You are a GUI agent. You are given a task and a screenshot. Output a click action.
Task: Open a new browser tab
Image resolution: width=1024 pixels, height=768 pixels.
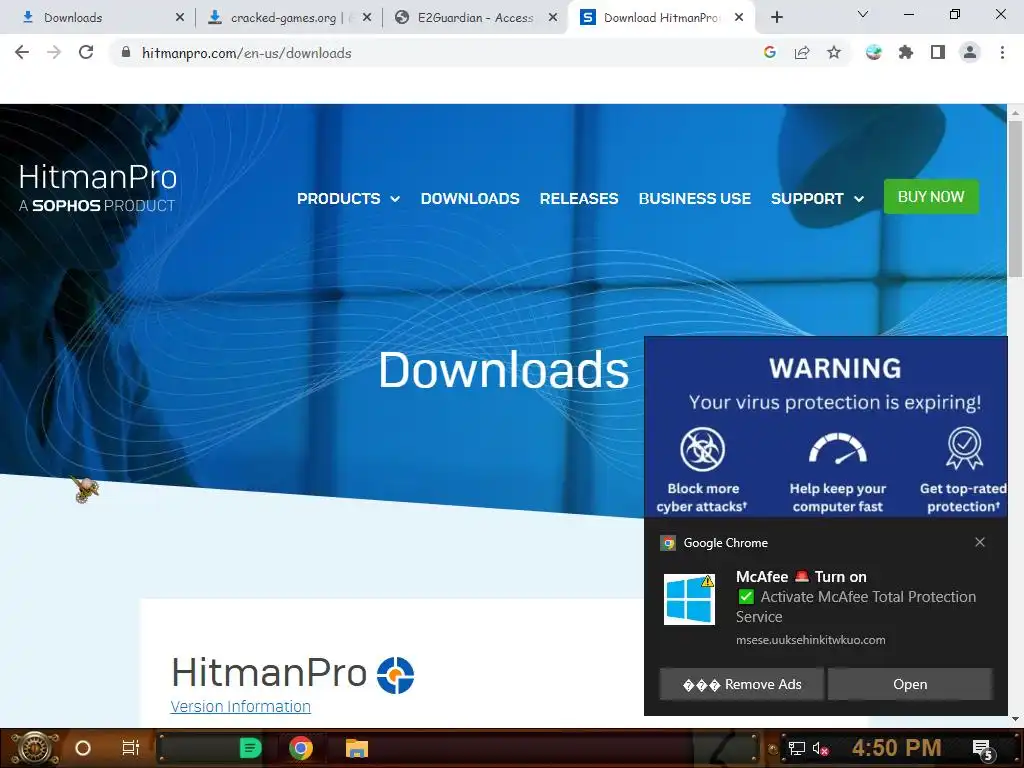tap(776, 18)
